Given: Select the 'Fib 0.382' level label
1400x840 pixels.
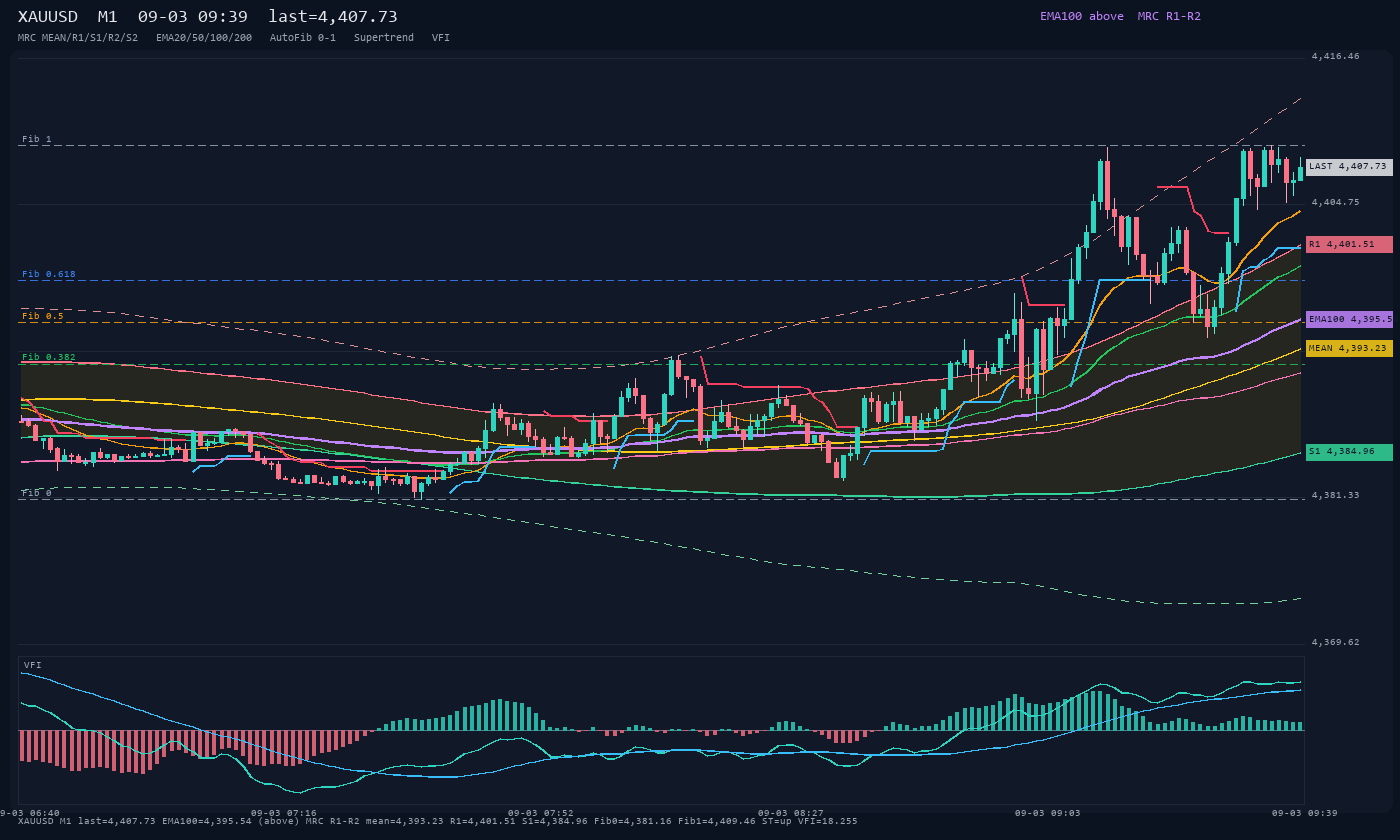Looking at the screenshot, I should pyautogui.click(x=49, y=357).
